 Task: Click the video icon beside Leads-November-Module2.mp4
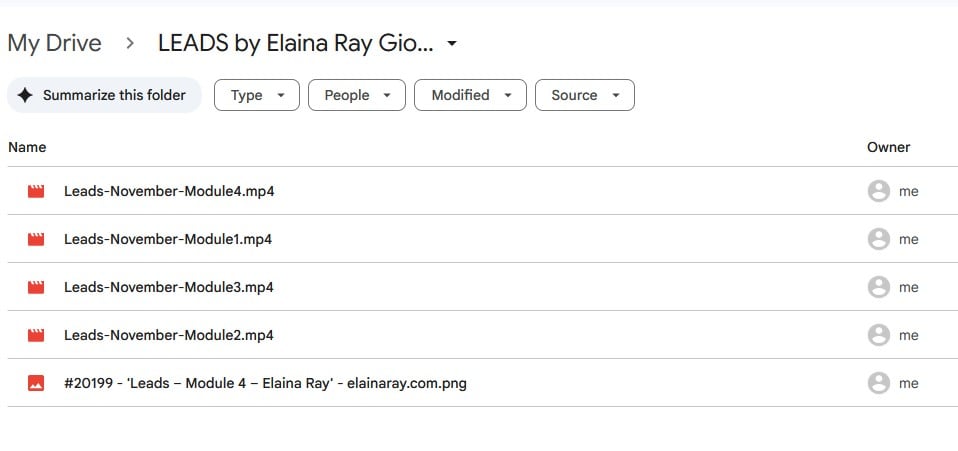pos(36,335)
